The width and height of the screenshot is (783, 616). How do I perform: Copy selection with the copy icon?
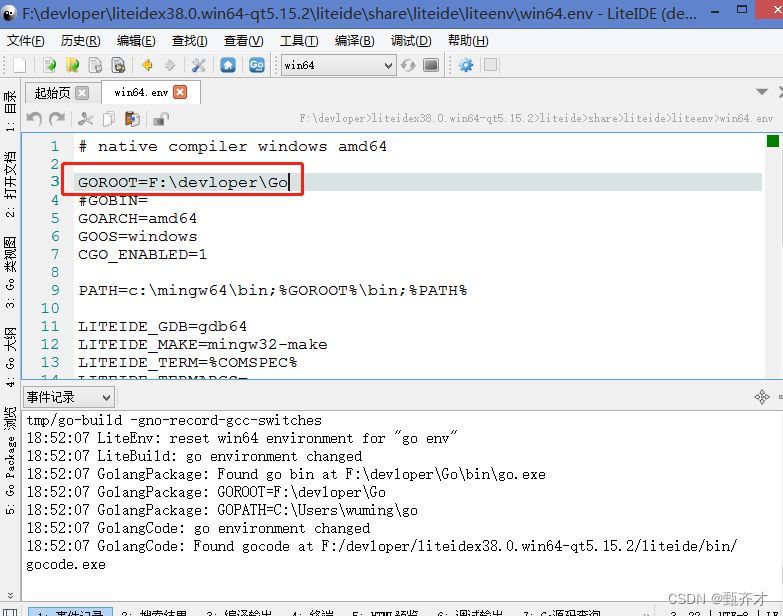pyautogui.click(x=108, y=119)
